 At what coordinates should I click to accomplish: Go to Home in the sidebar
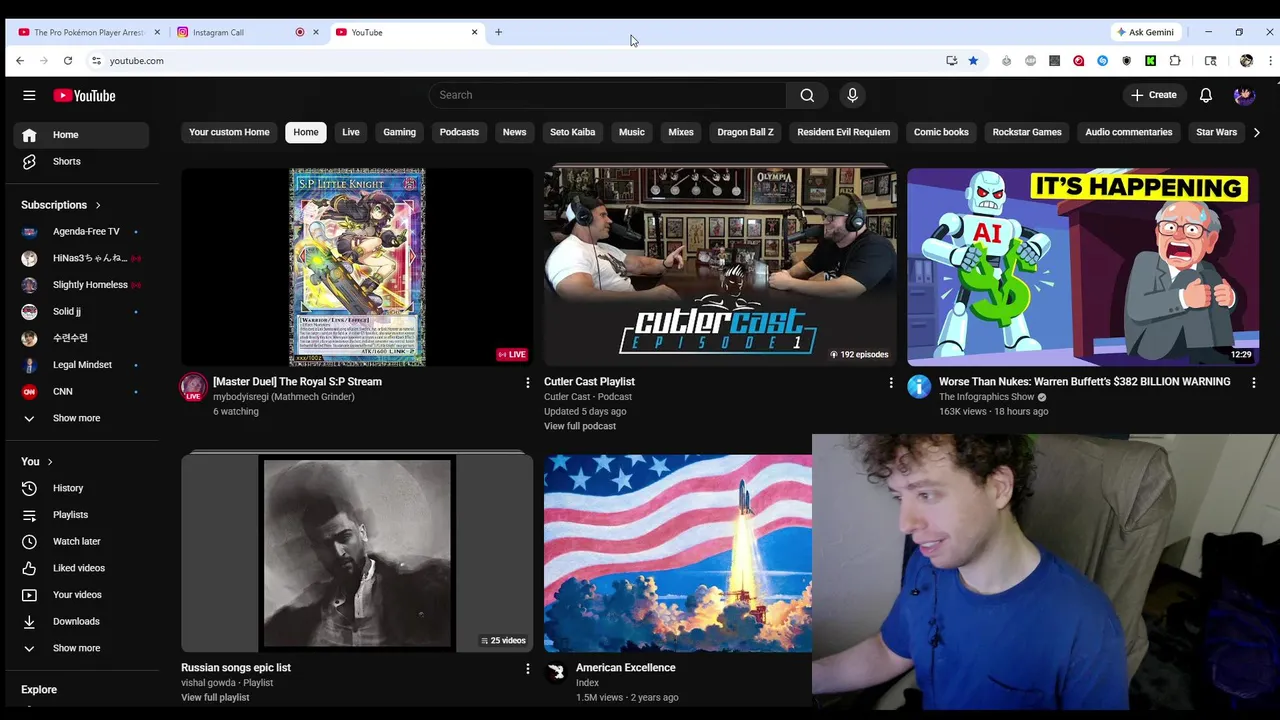click(x=81, y=135)
